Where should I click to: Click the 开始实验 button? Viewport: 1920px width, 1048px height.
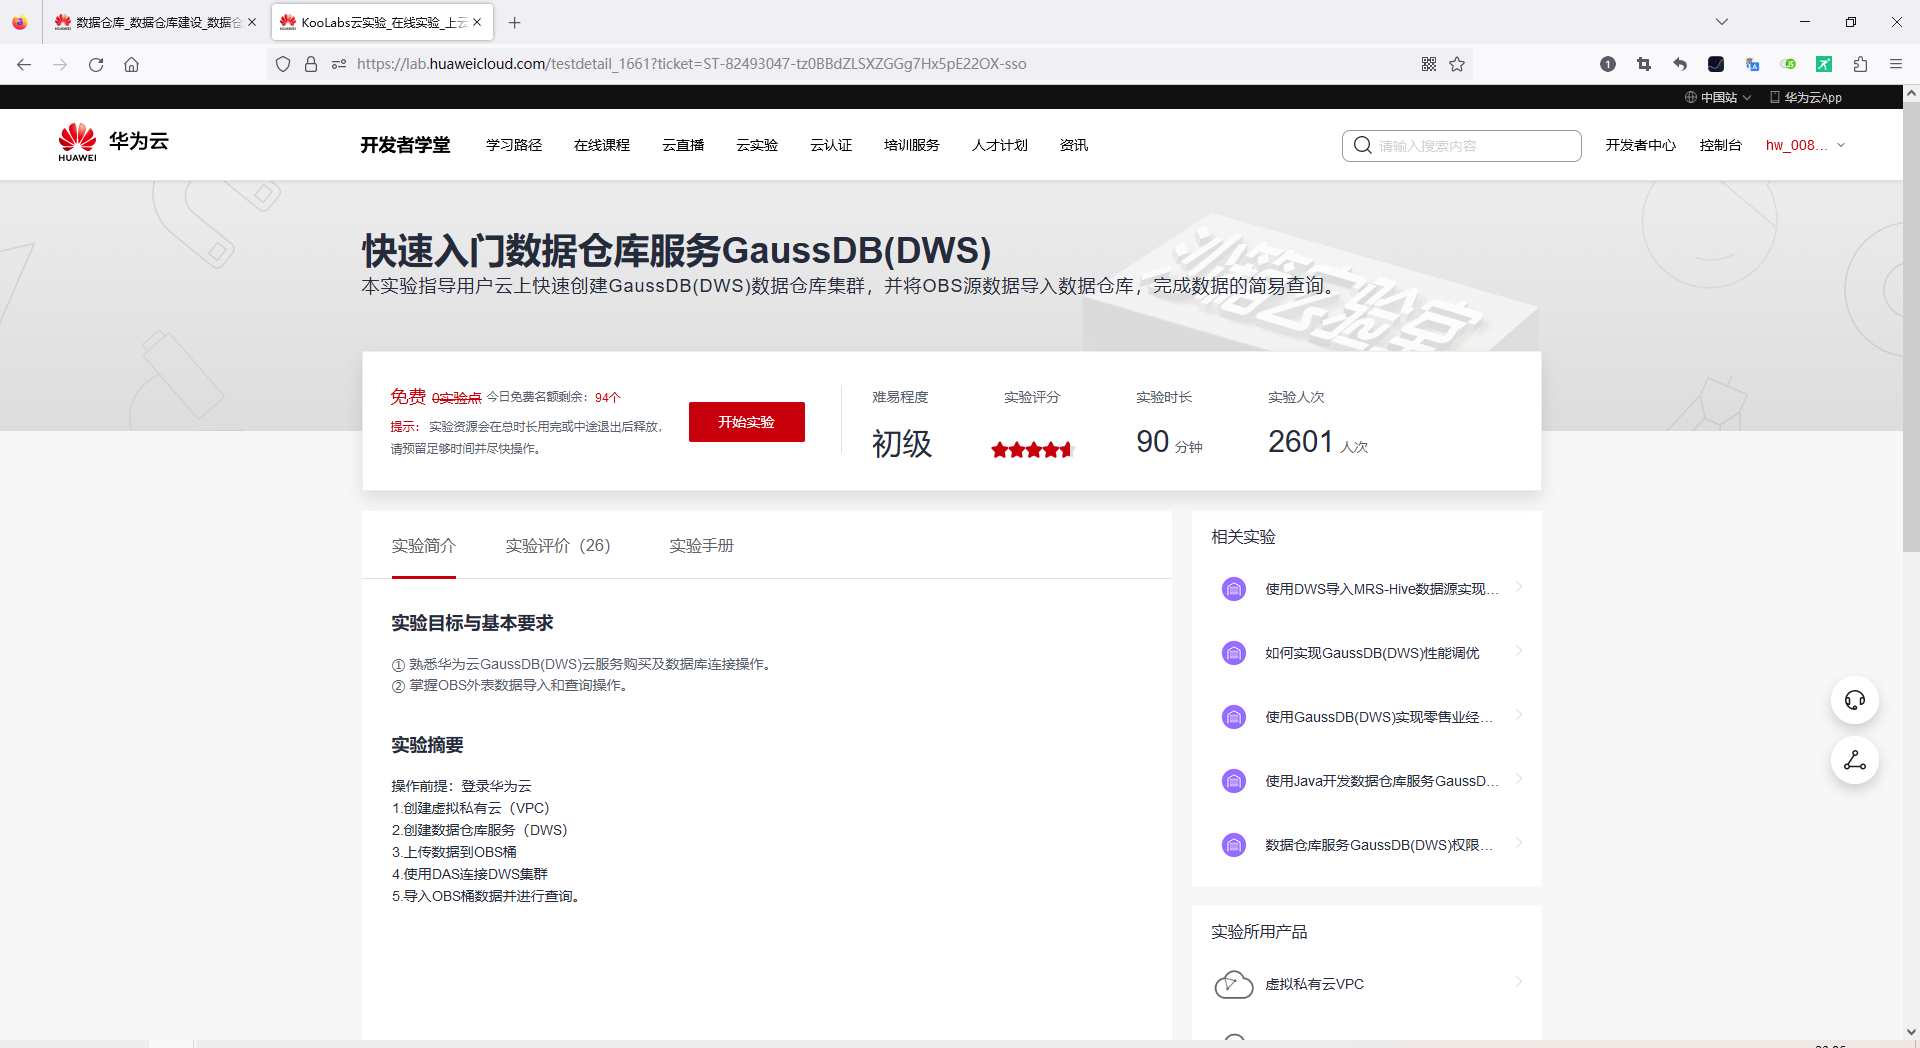(746, 421)
